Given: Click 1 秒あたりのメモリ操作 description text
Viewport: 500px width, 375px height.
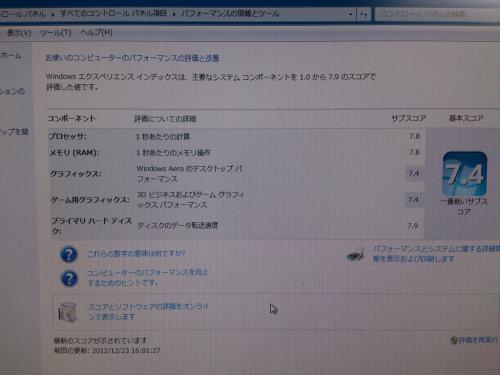Looking at the screenshot, I should [173, 153].
